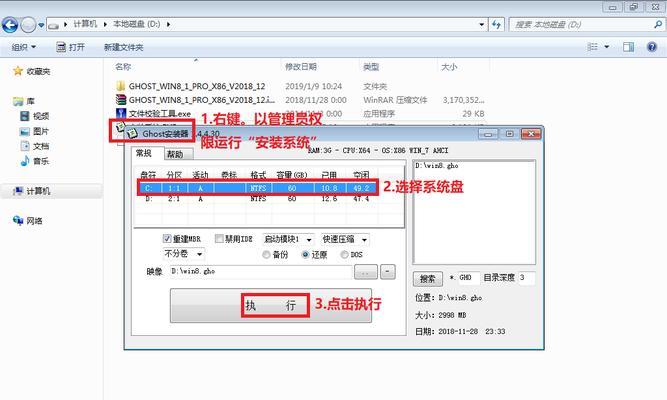This screenshot has width=667, height=400.
Task: Select the 文件校验工具.exe icon
Action: pyautogui.click(x=121, y=113)
